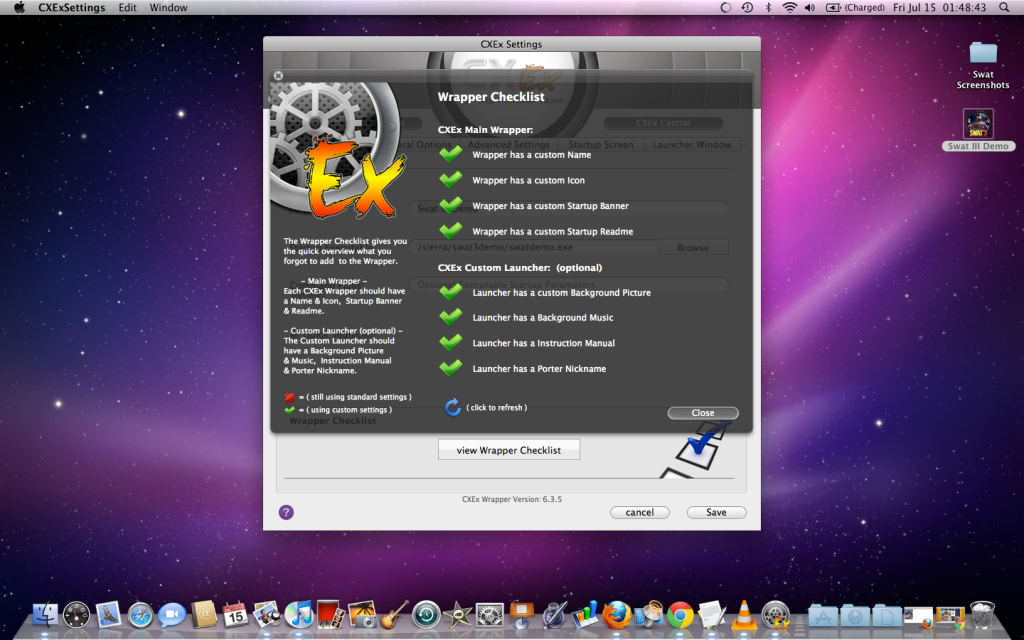This screenshot has width=1024, height=640.
Task: Click the checkmark beside 'custom Background Picture'
Action: coord(451,291)
